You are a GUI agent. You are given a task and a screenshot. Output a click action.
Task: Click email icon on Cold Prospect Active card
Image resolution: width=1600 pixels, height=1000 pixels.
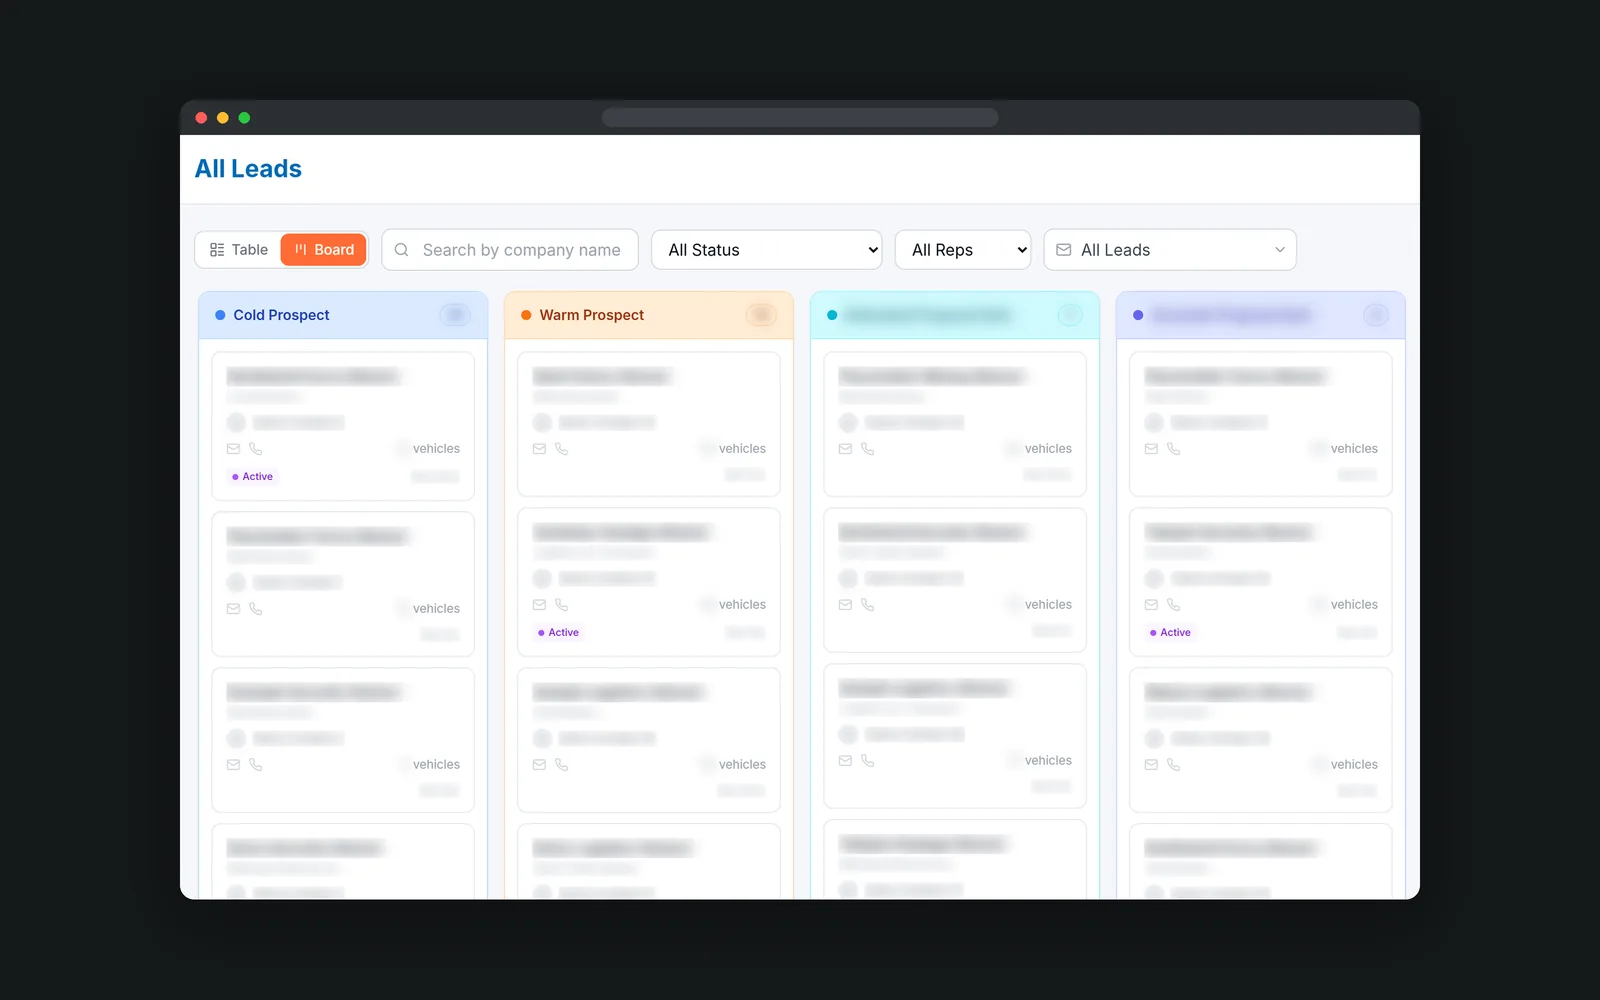pos(233,449)
